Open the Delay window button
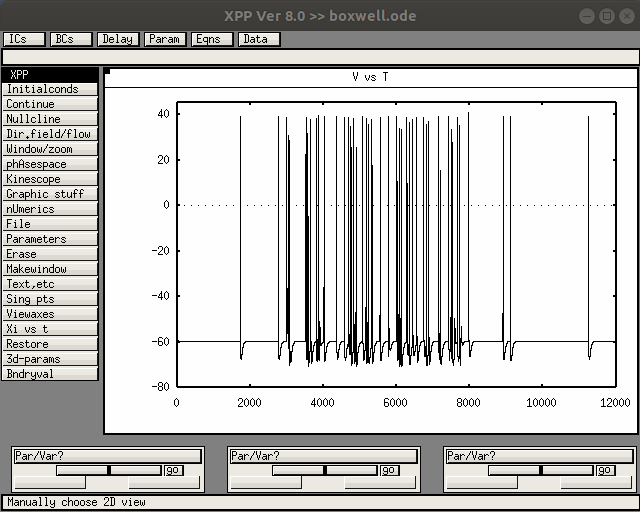 [x=118, y=39]
